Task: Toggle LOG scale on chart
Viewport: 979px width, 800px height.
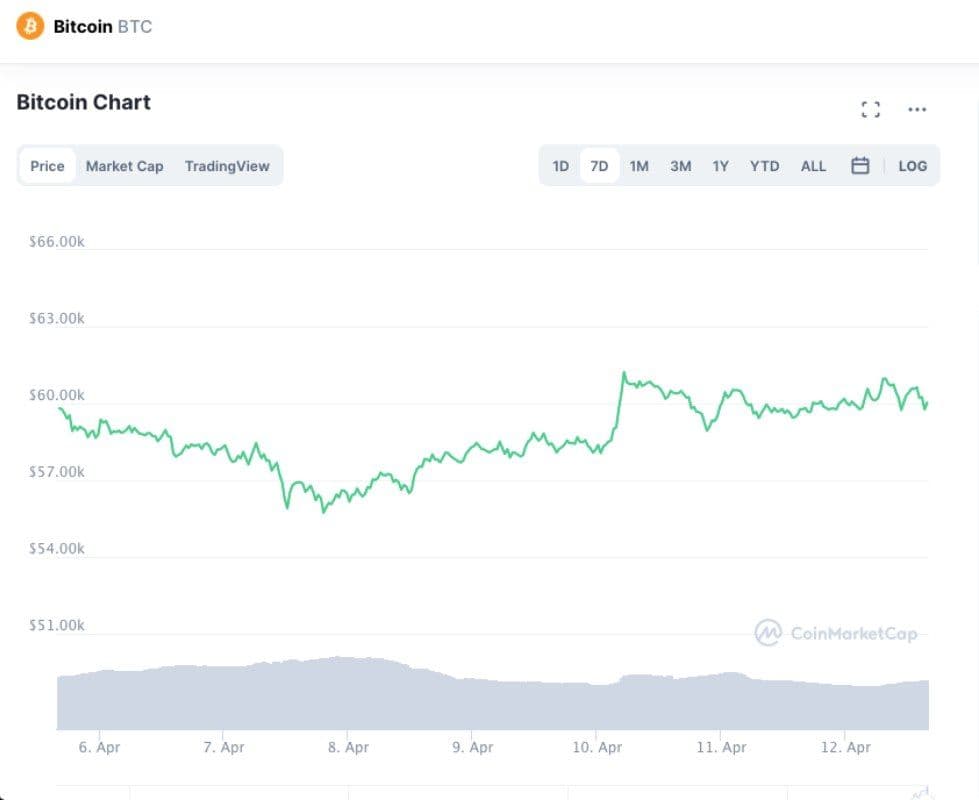Action: tap(912, 166)
